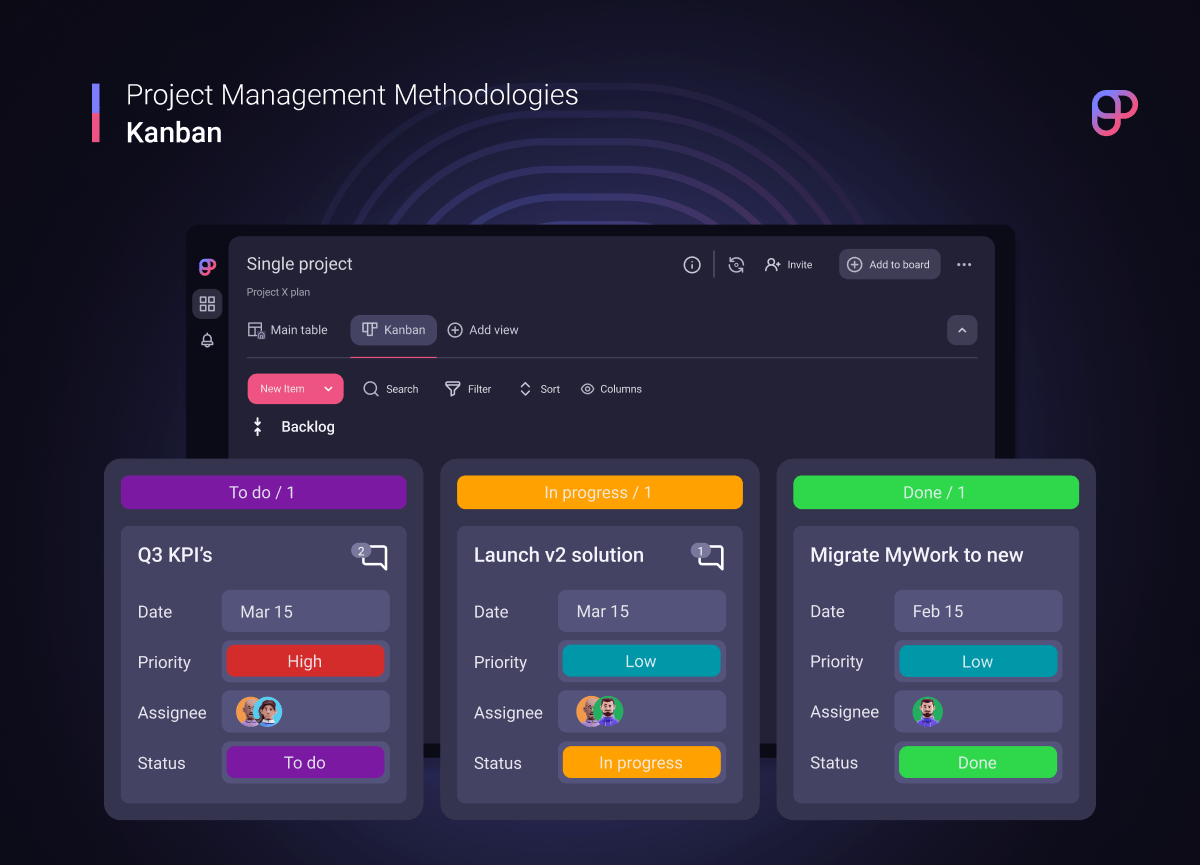Collapse the header with chevron-up button
Image resolution: width=1200 pixels, height=865 pixels.
coord(962,330)
